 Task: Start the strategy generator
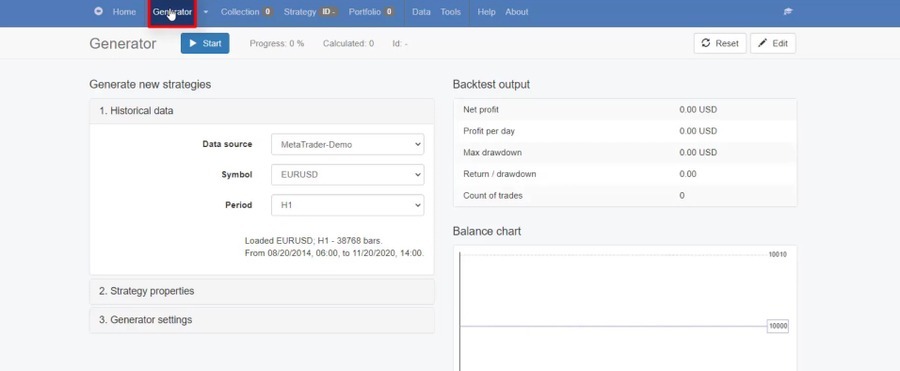coord(205,43)
